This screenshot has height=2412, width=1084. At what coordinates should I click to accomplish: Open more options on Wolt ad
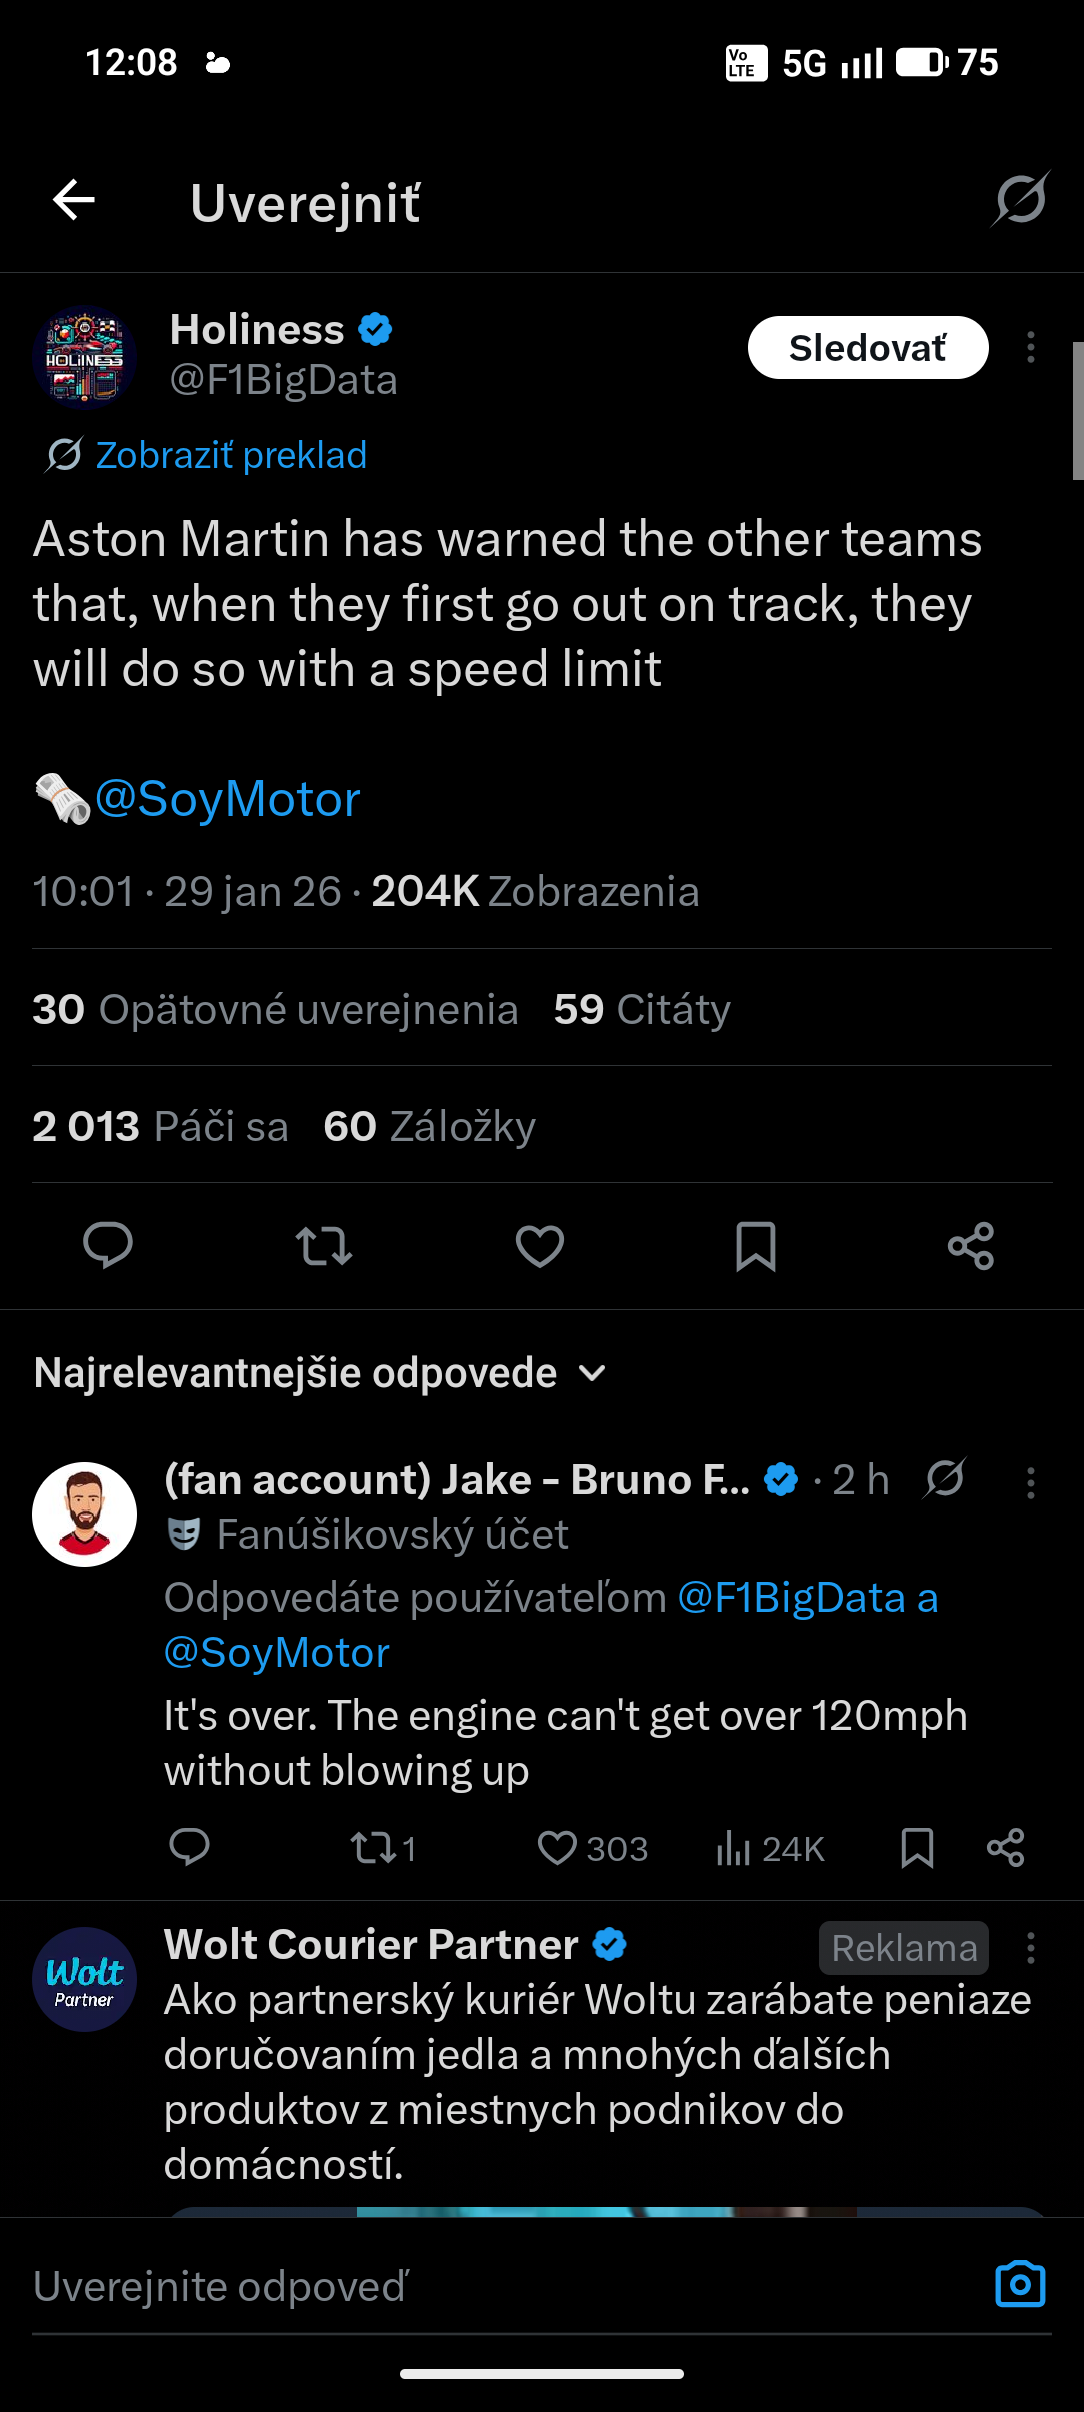click(x=1030, y=1948)
